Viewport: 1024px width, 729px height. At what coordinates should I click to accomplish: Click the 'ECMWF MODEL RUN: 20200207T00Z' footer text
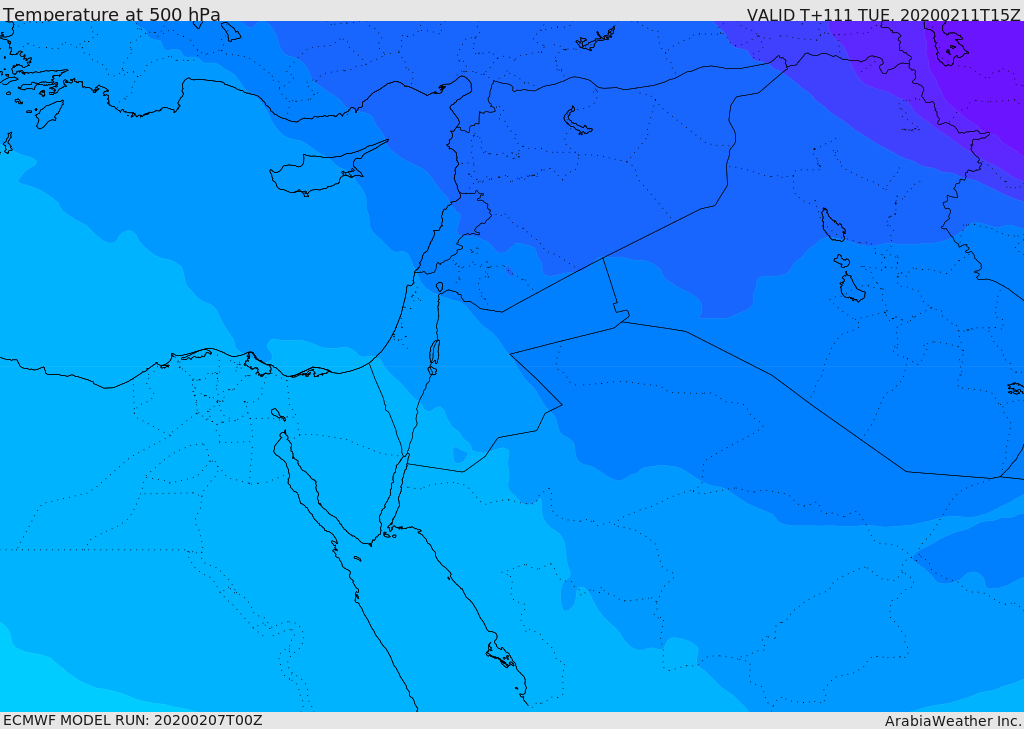click(133, 720)
